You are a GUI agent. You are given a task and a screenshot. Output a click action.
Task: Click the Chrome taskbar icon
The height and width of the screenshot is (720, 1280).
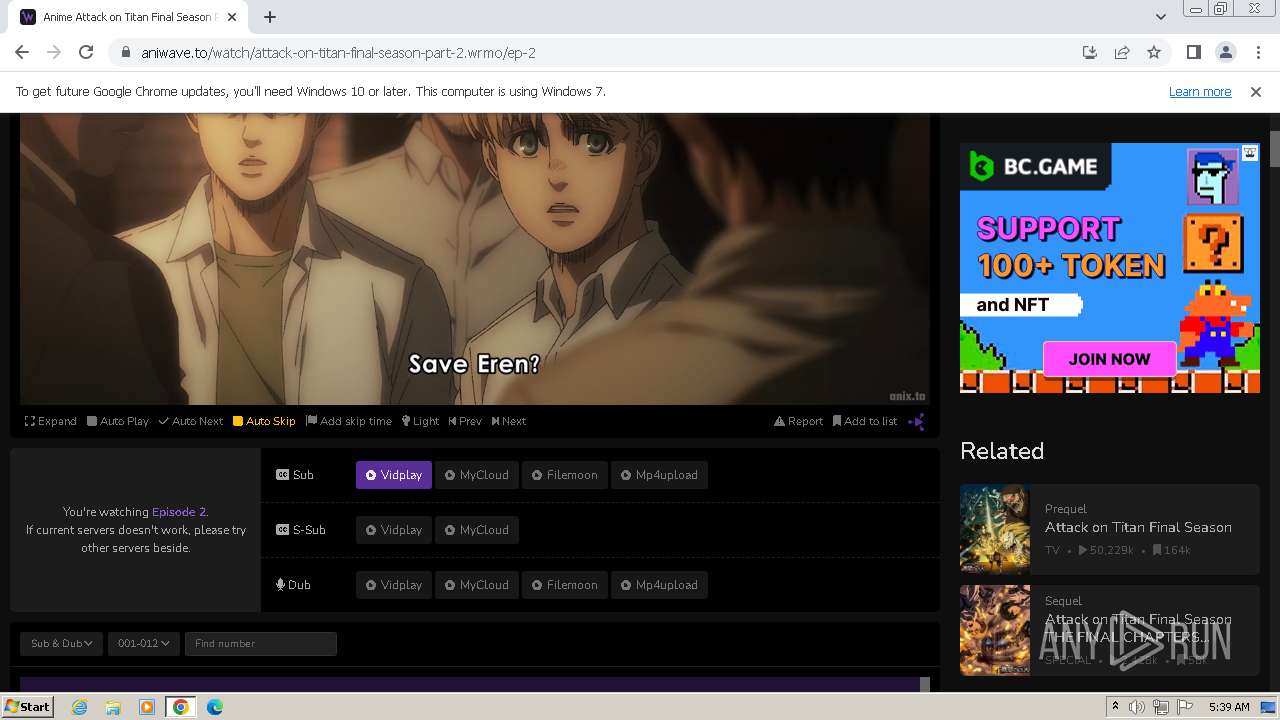[x=181, y=707]
